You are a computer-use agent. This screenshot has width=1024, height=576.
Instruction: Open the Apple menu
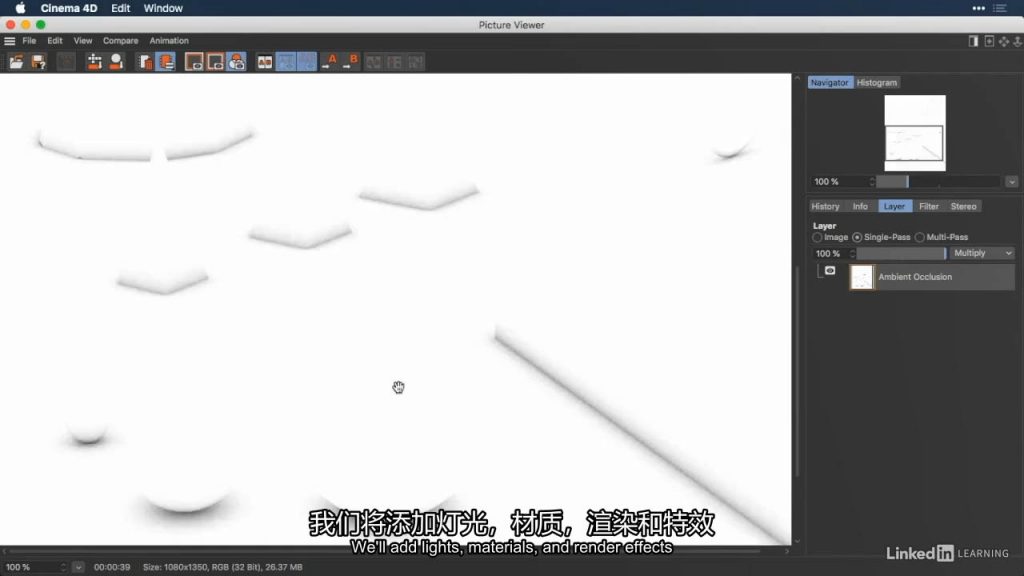pyautogui.click(x=20, y=8)
